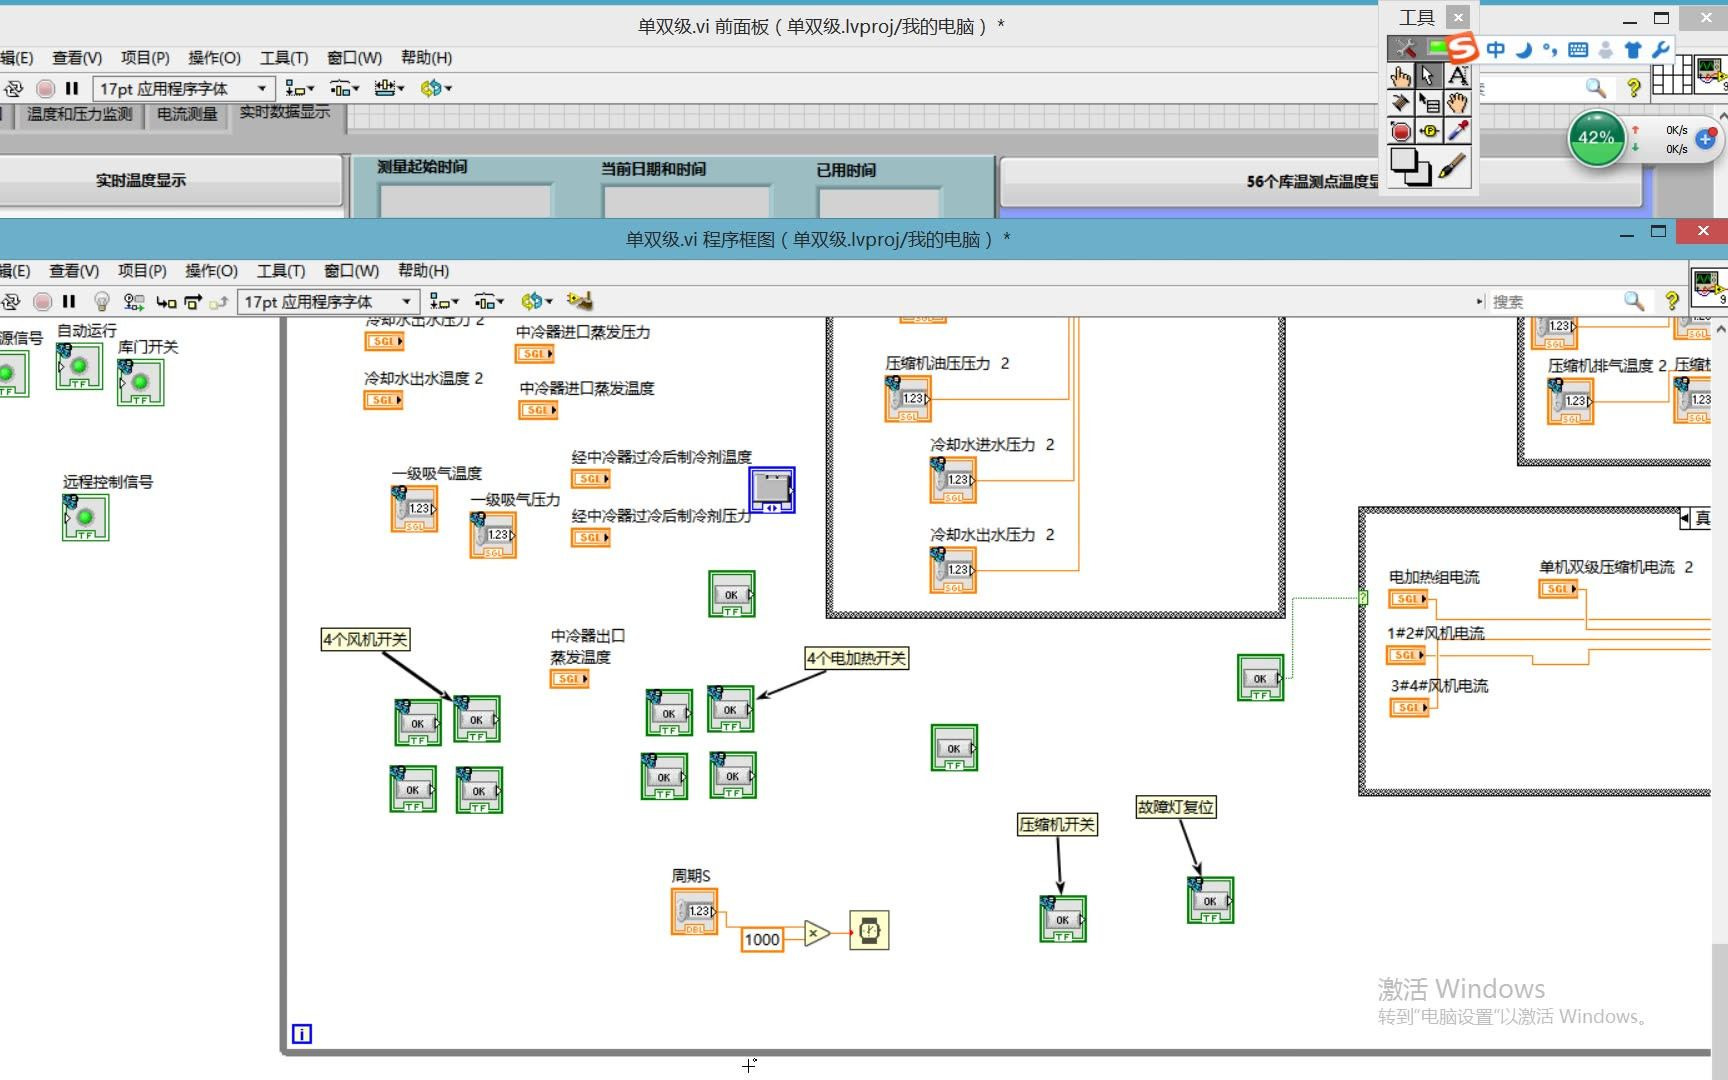Switch to 电流测量 tab
Screen dimensions: 1728x1080
tap(187, 114)
